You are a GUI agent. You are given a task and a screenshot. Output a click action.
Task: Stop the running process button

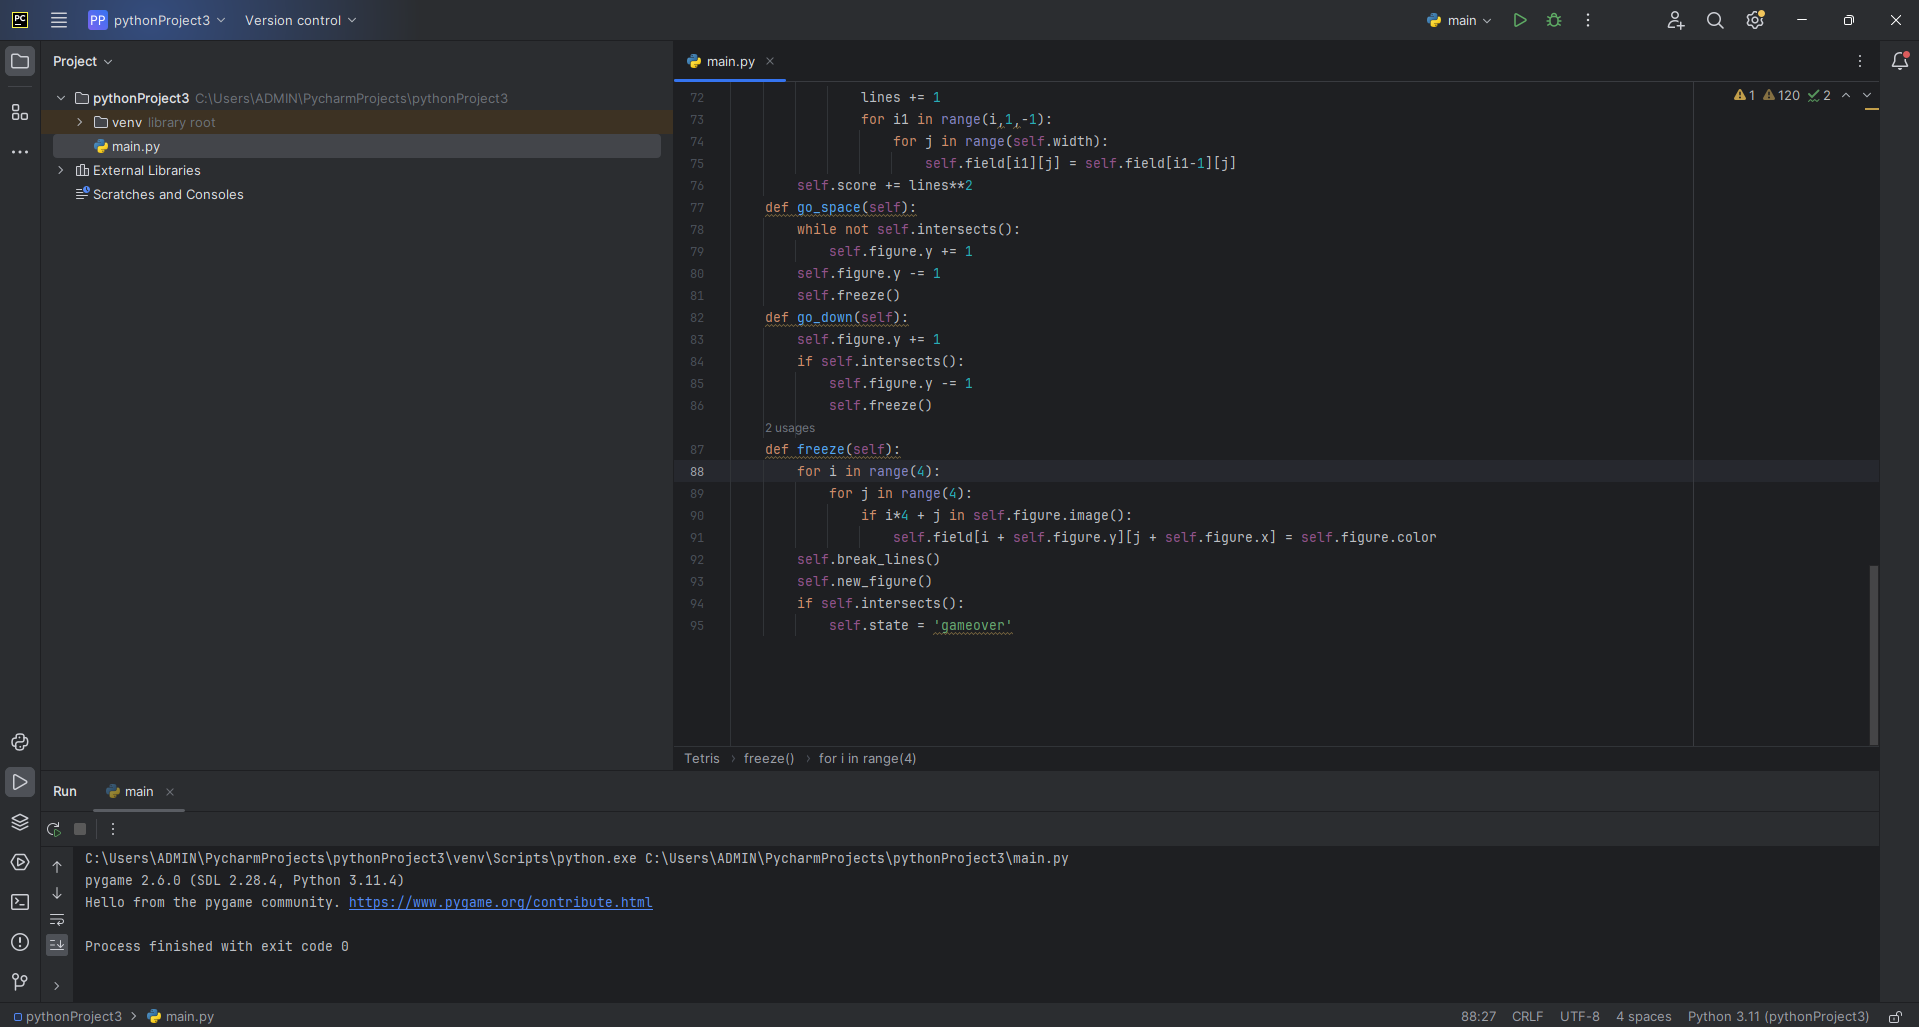80,829
